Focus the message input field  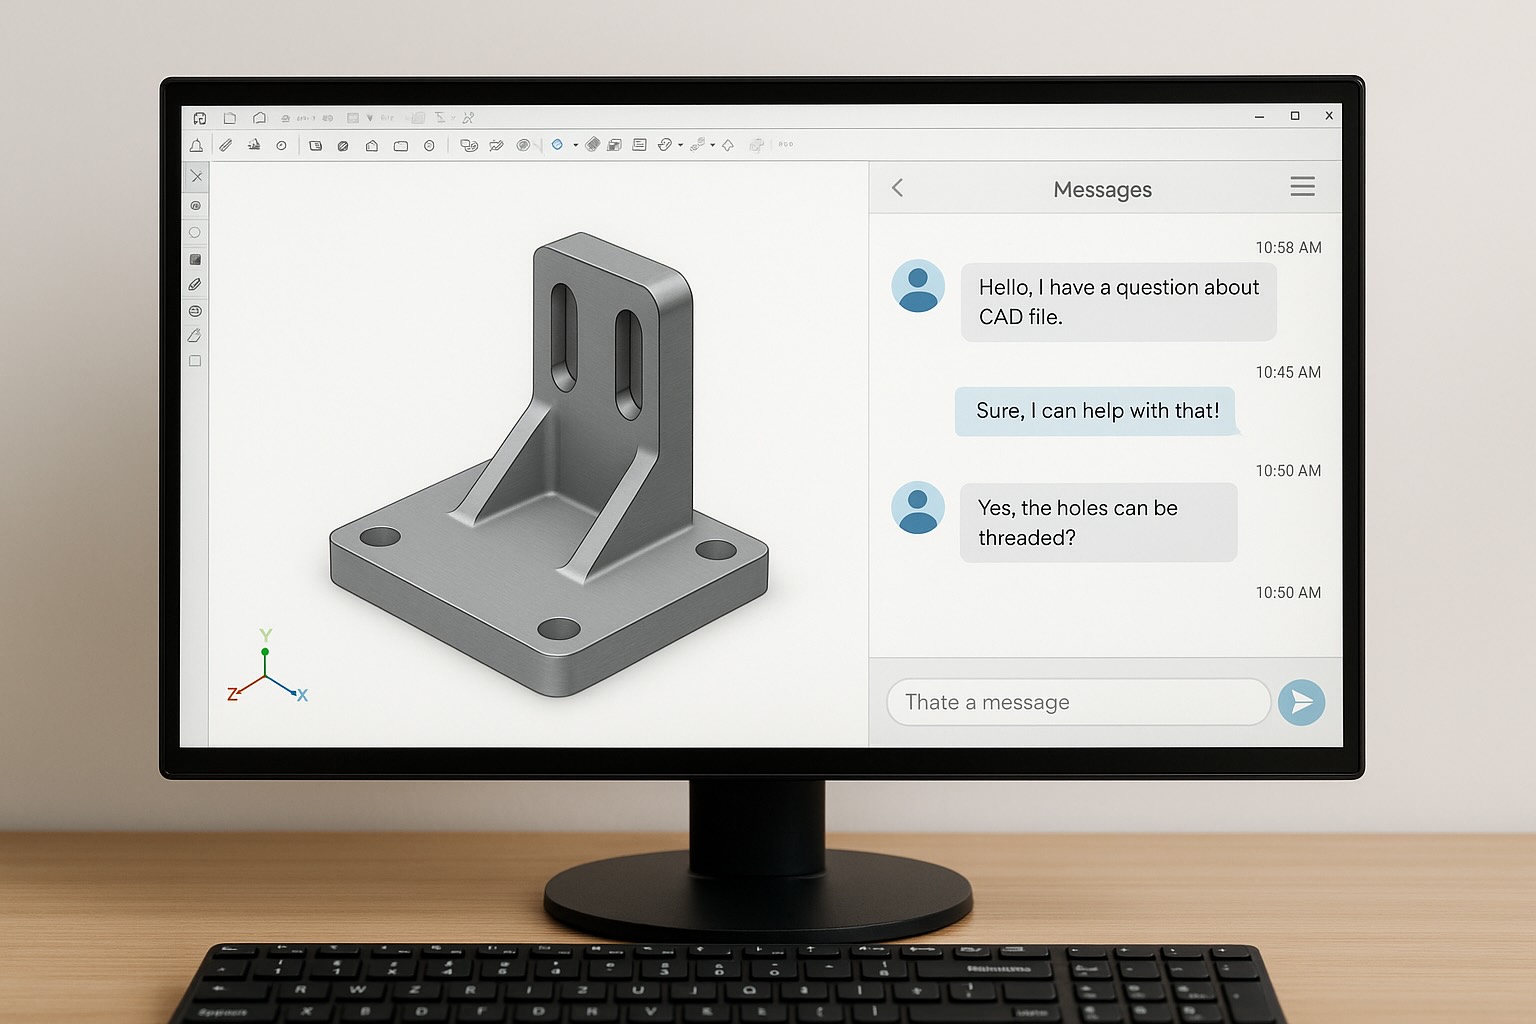[x=1078, y=702]
